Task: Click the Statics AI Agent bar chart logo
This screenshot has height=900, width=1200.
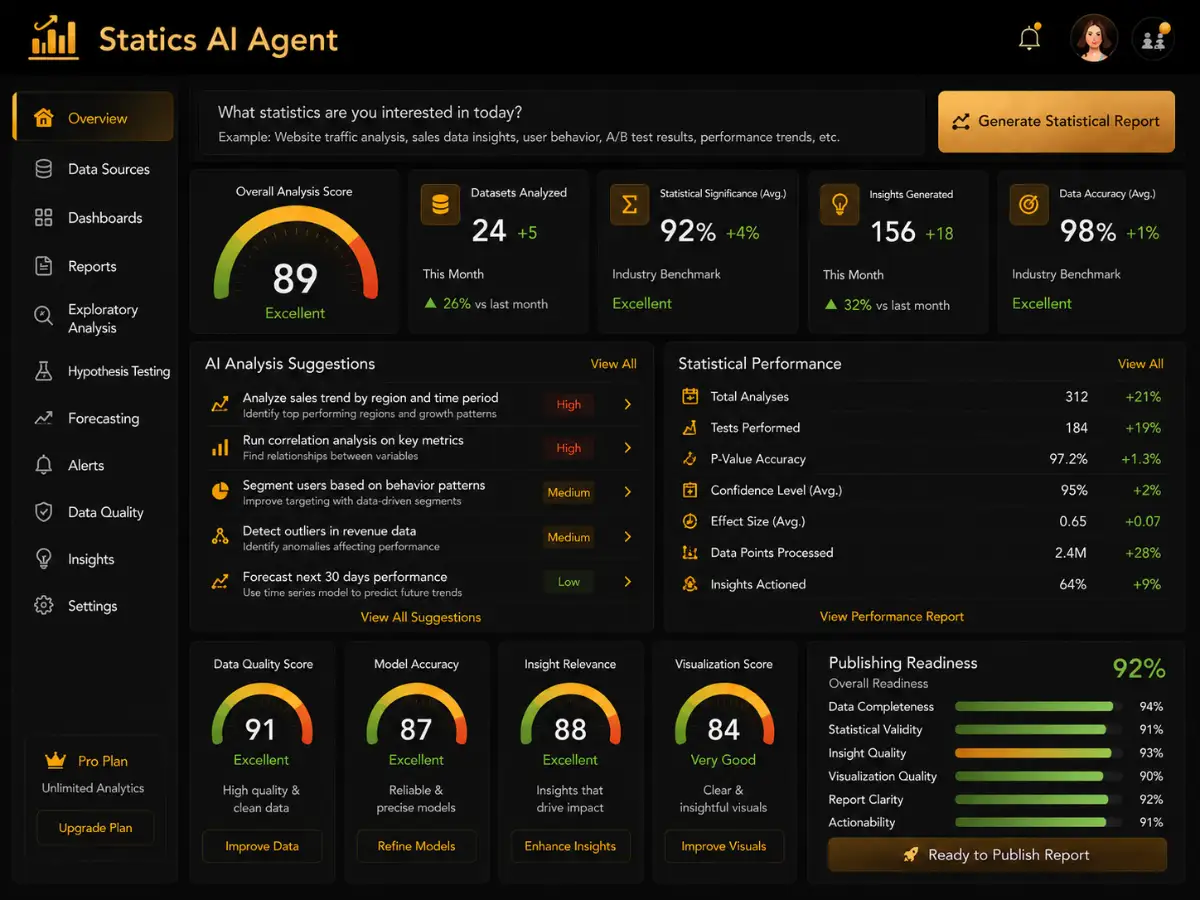Action: 54,37
